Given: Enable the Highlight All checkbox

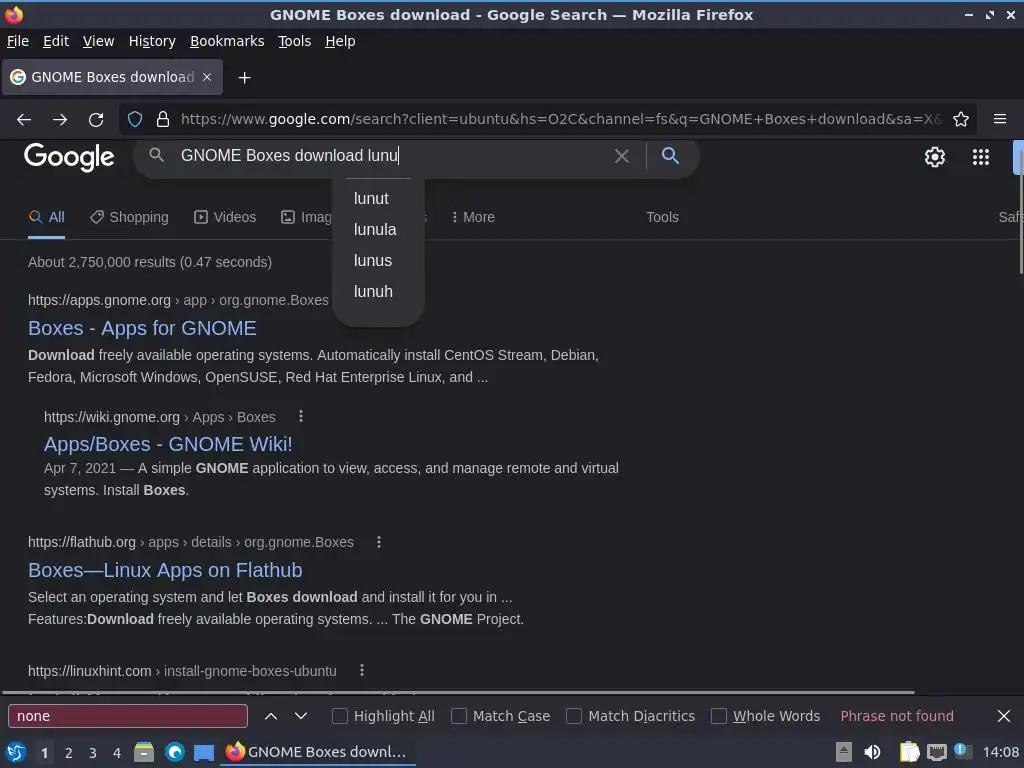Looking at the screenshot, I should (340, 716).
